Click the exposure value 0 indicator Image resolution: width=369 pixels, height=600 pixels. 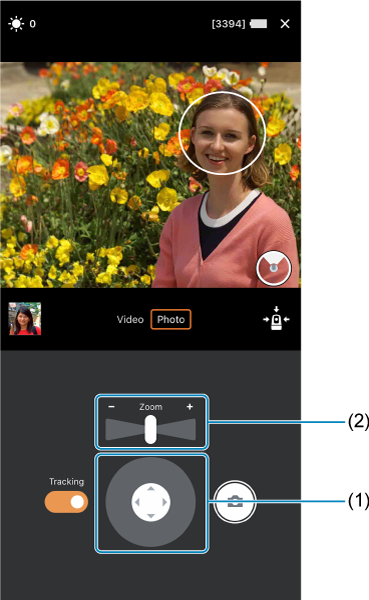(33, 24)
